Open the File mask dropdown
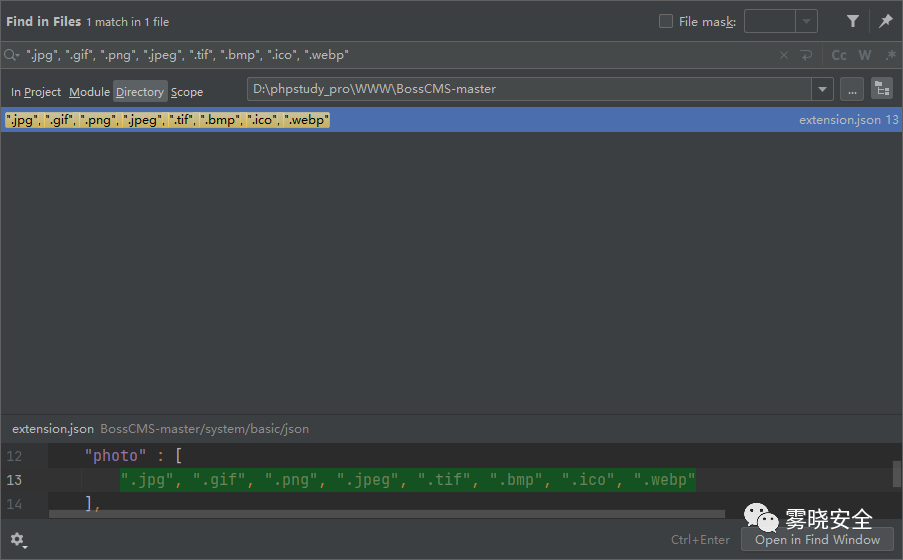The width and height of the screenshot is (903, 560). [806, 21]
